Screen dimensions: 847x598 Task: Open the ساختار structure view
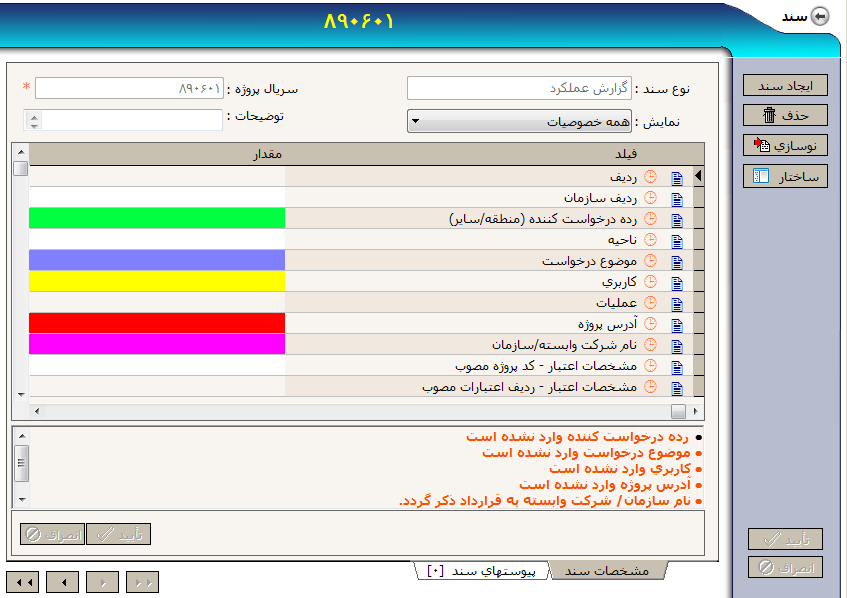point(785,177)
